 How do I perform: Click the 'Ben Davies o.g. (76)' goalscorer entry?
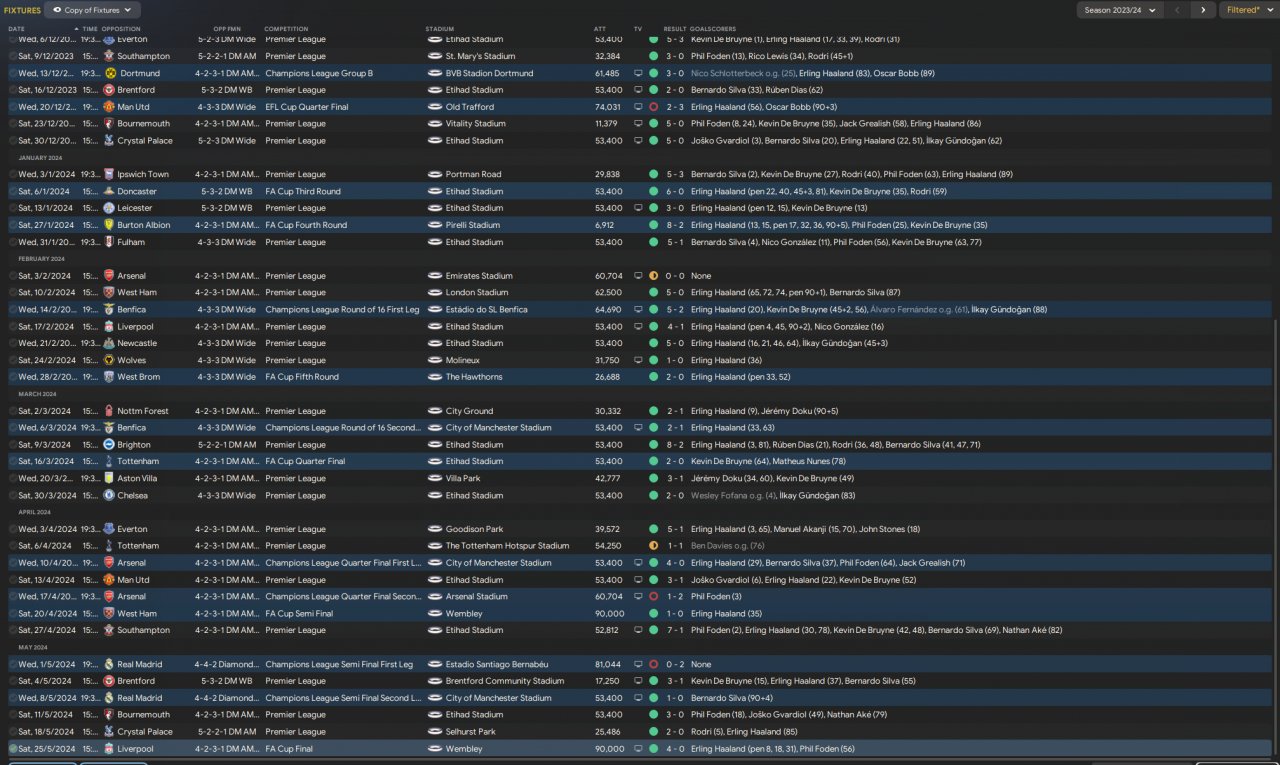pyautogui.click(x=728, y=546)
